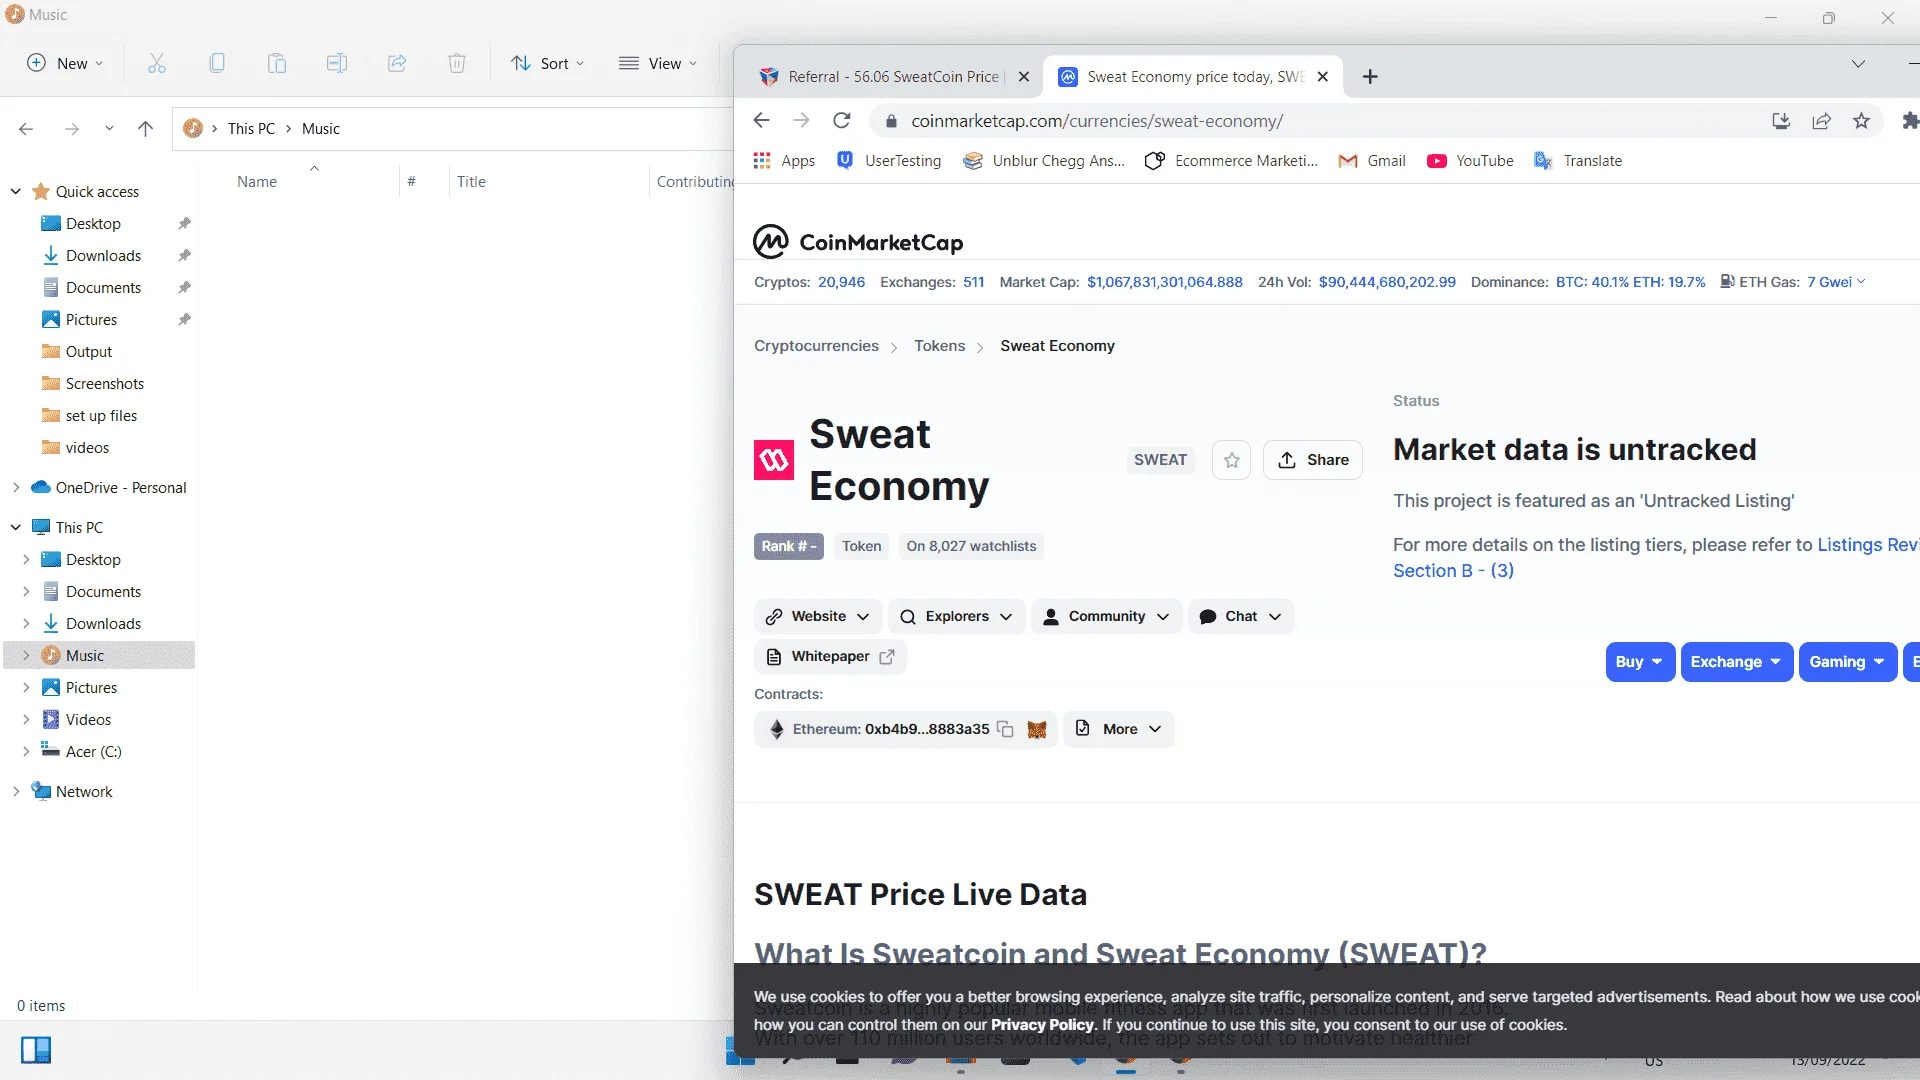Reload the CoinMarketCap page
Screen dimensions: 1920x1080
coord(842,121)
